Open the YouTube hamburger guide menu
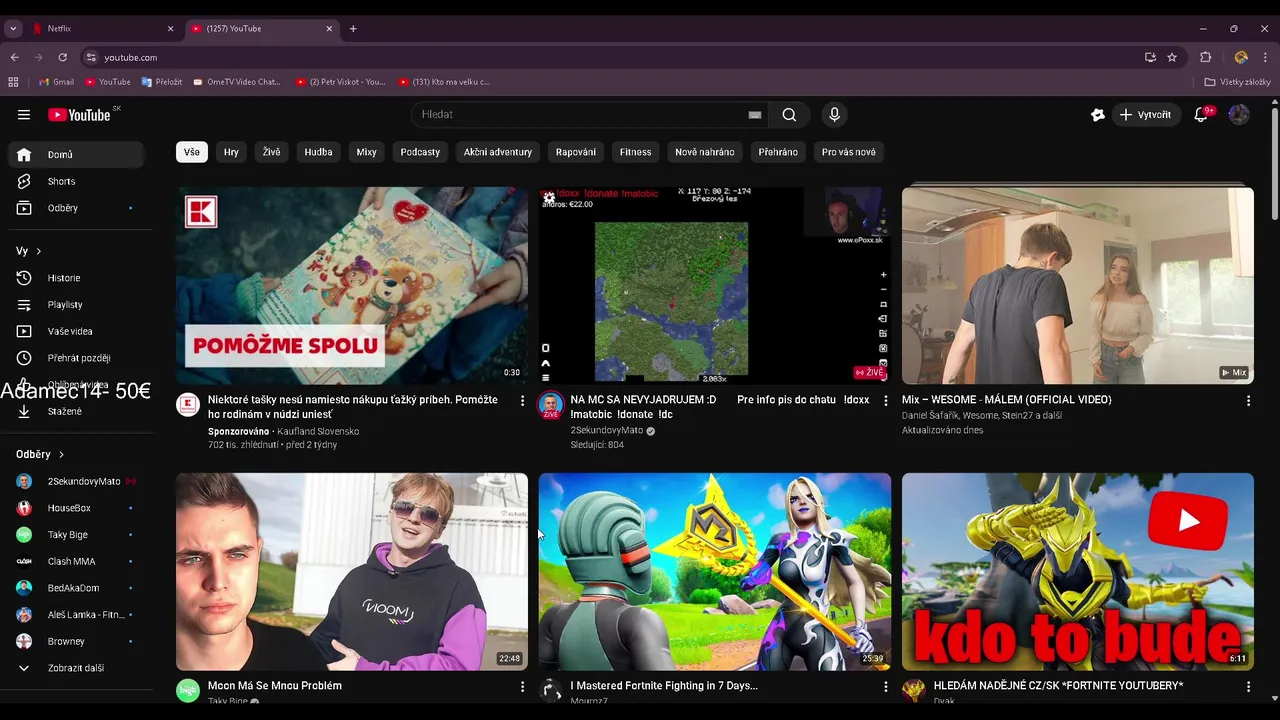Image resolution: width=1280 pixels, height=720 pixels. pyautogui.click(x=24, y=115)
